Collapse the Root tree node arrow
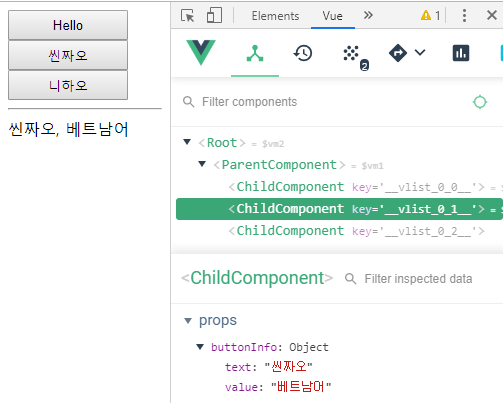Viewport: 503px width, 403px height. tap(187, 142)
